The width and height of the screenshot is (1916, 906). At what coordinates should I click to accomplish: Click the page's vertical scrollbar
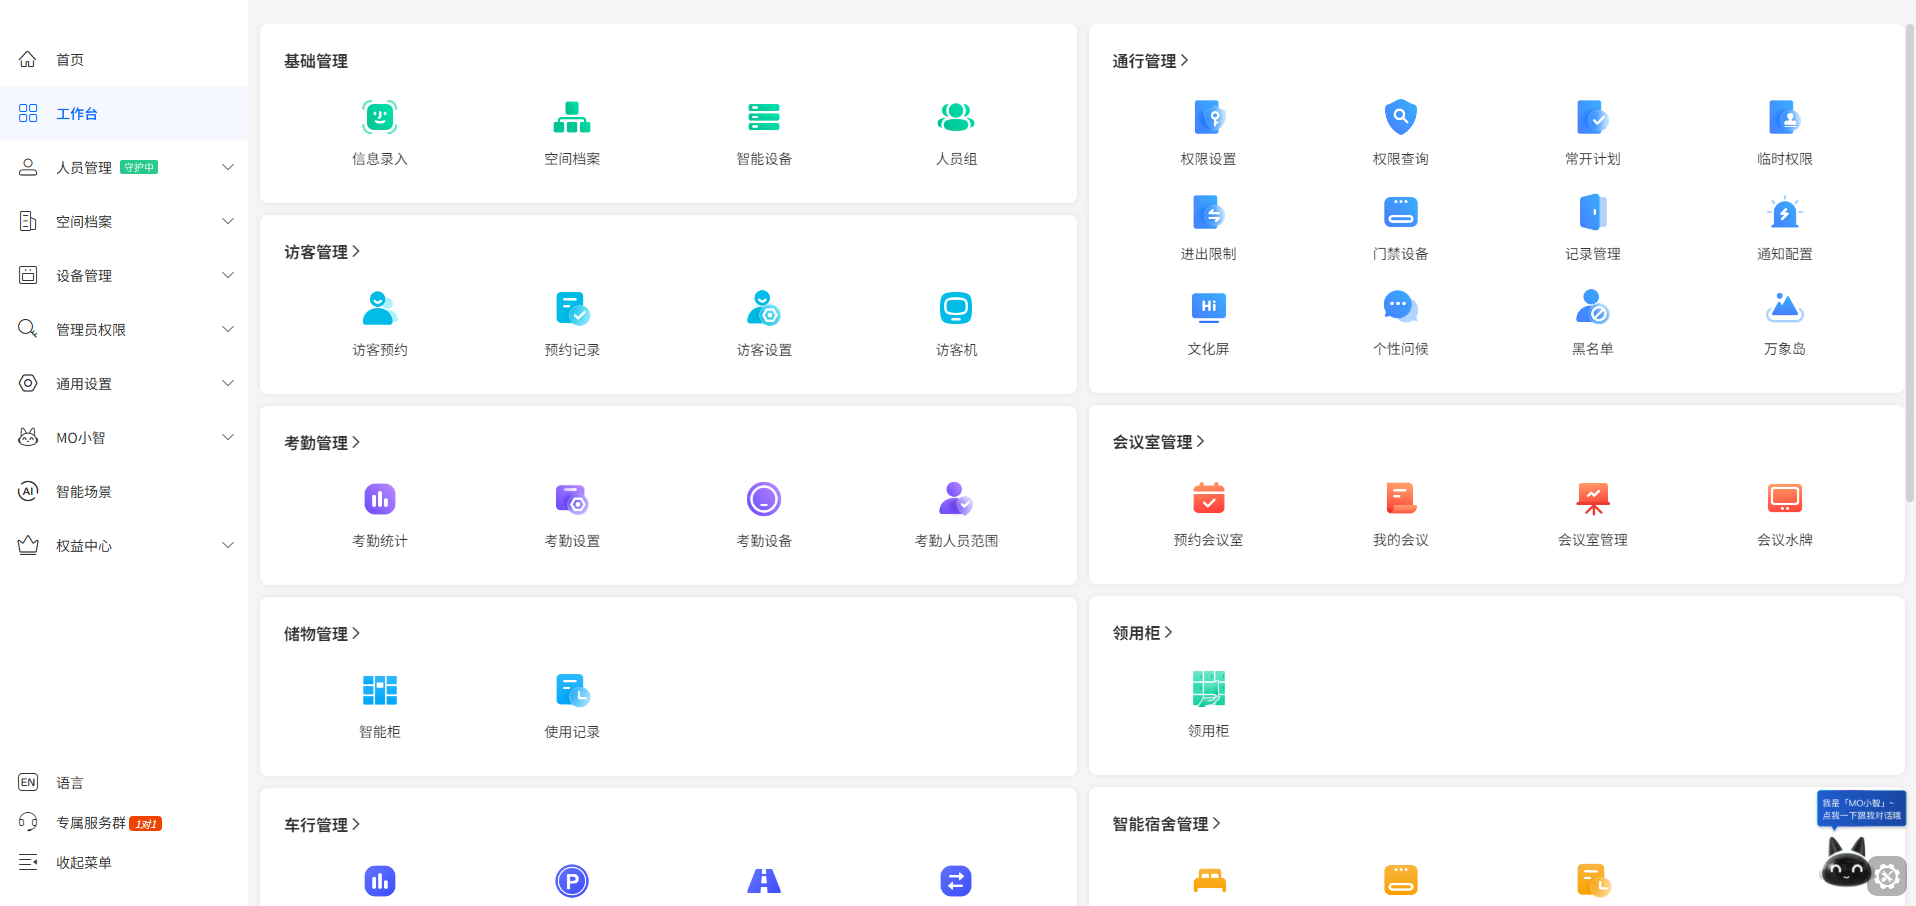pos(1910,262)
